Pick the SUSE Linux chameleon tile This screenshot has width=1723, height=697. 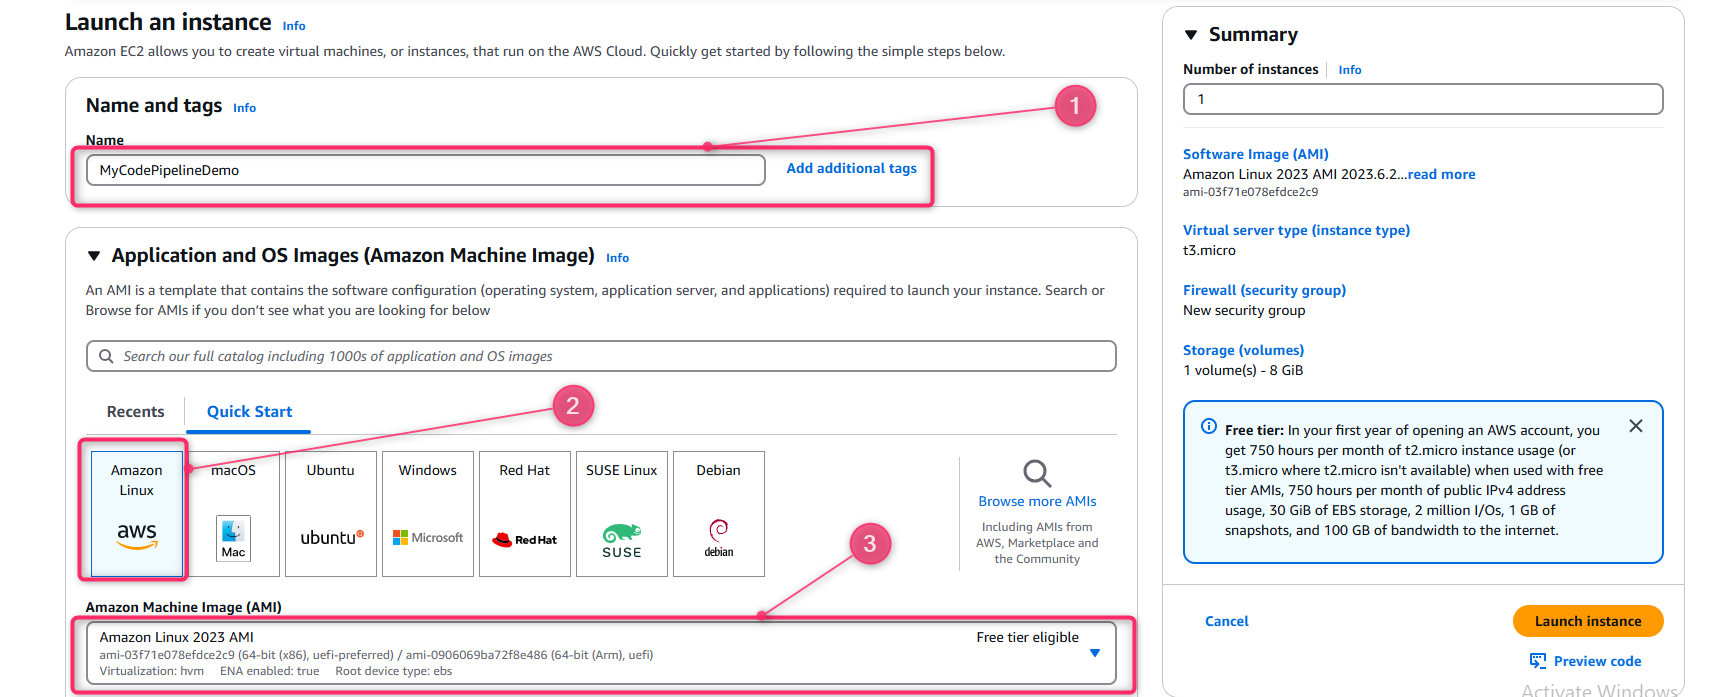622,513
